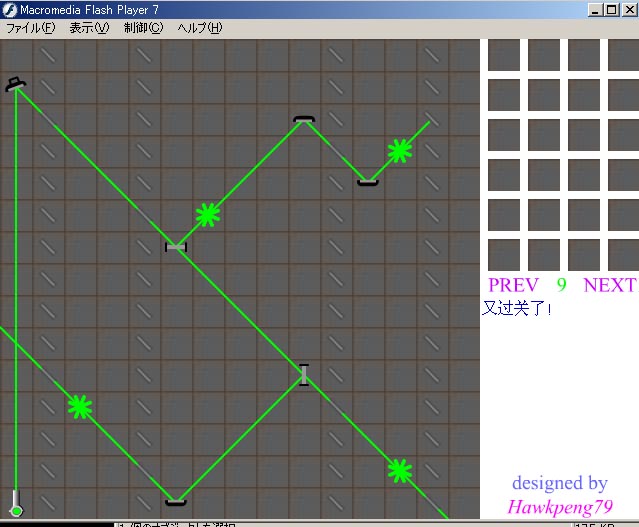
Task: Click the lit star next to horizontal splitter
Action: pos(208,215)
